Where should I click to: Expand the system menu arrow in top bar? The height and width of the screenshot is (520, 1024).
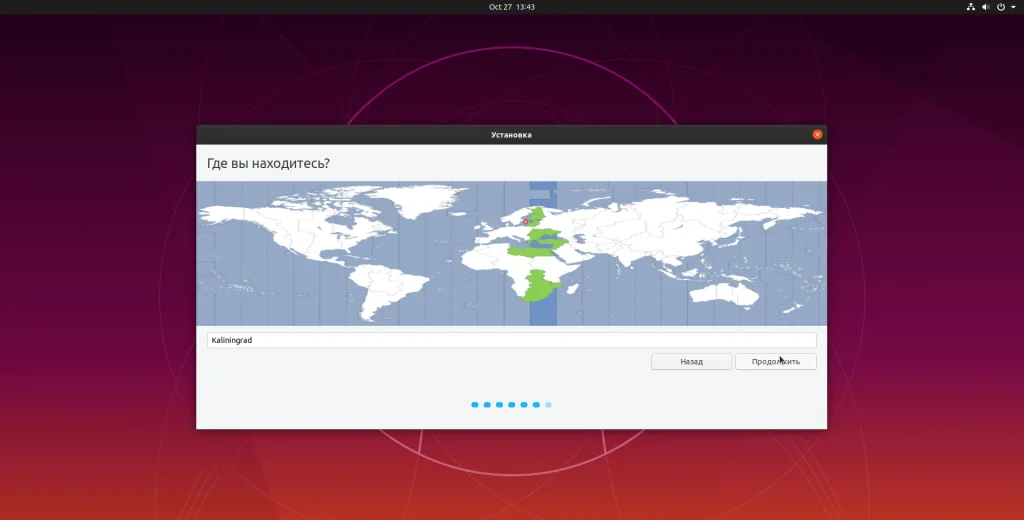click(x=1013, y=7)
